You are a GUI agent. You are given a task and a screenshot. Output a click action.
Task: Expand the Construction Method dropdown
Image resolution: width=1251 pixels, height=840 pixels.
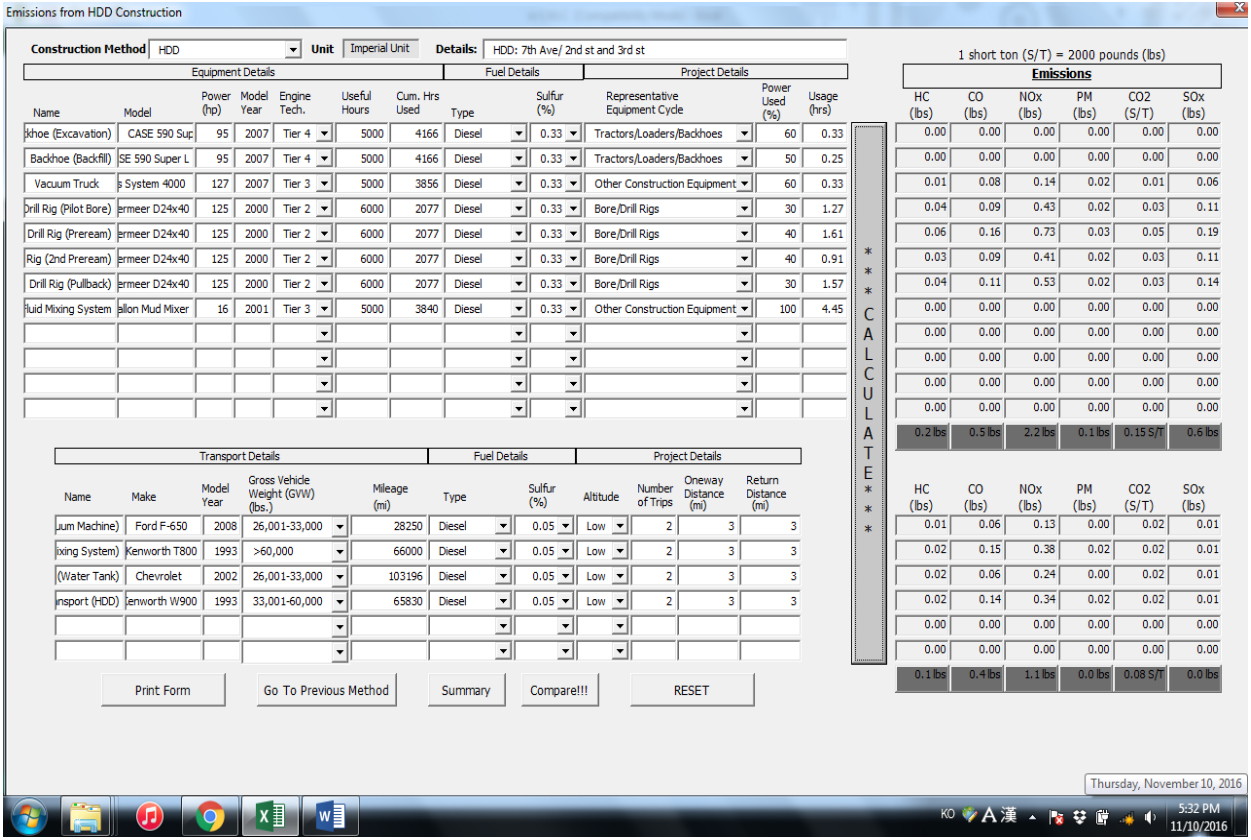pos(293,50)
